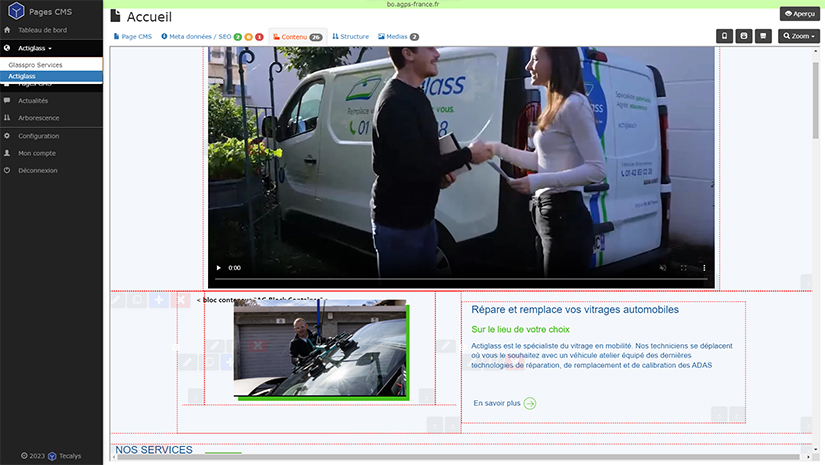Open the Medias tab
The height and width of the screenshot is (465, 825).
tap(398, 37)
